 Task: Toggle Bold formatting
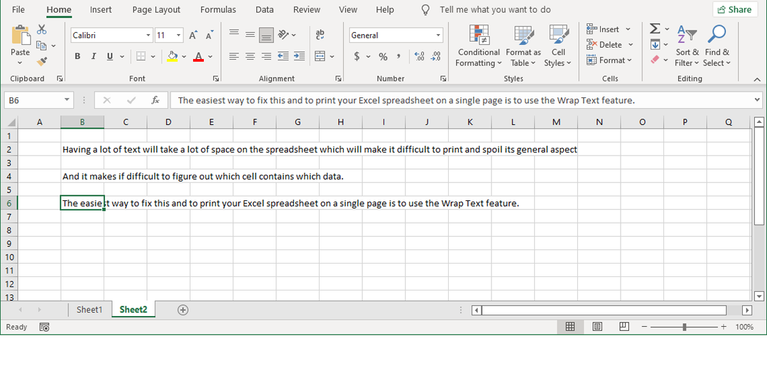pyautogui.click(x=77, y=57)
